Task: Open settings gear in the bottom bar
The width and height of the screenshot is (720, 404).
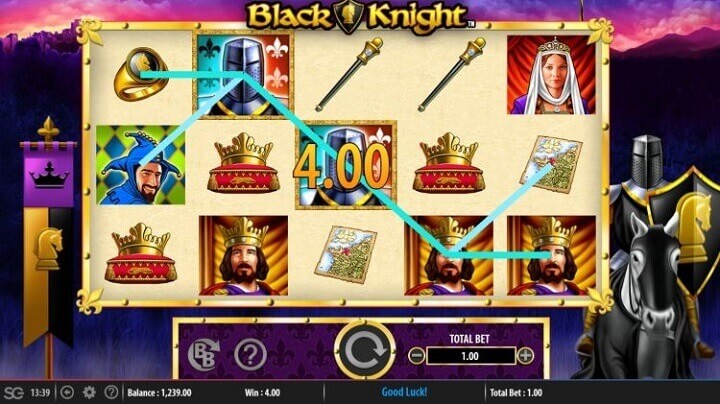Action: [89, 393]
